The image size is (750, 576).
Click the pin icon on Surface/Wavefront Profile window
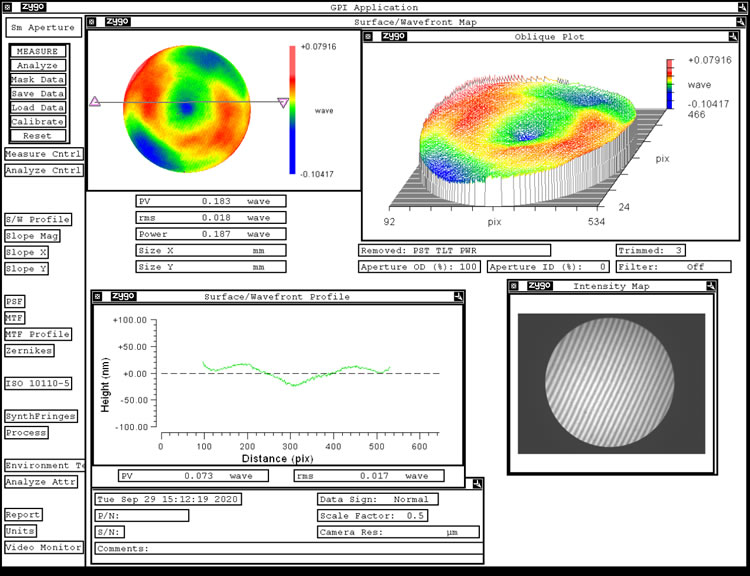click(x=456, y=297)
